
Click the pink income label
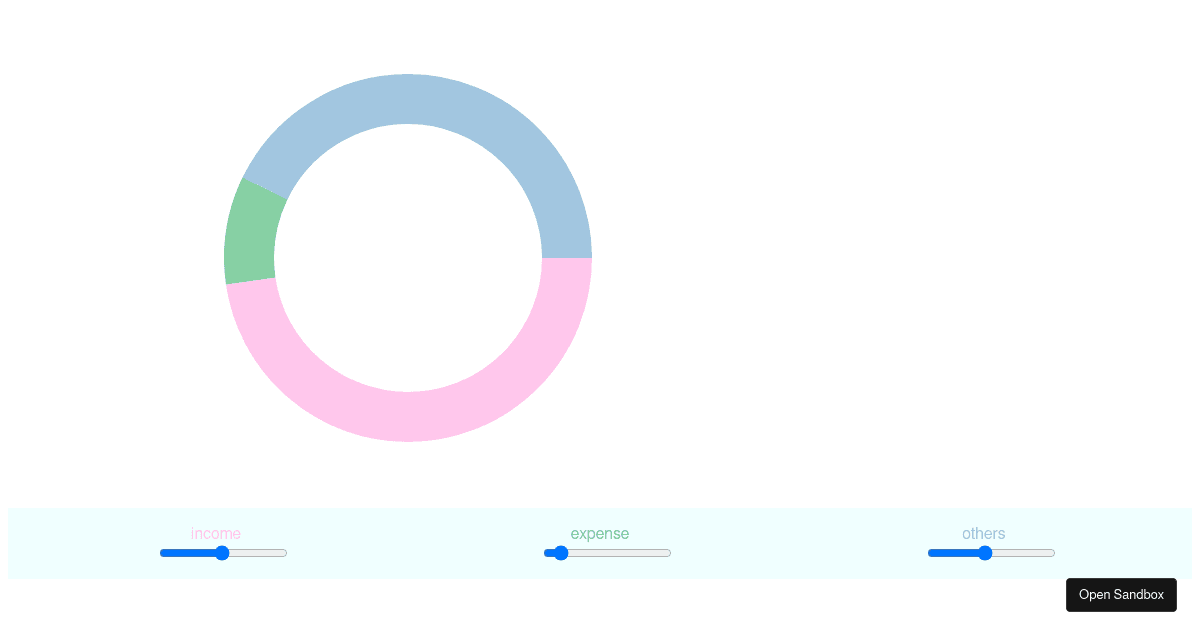(x=216, y=534)
